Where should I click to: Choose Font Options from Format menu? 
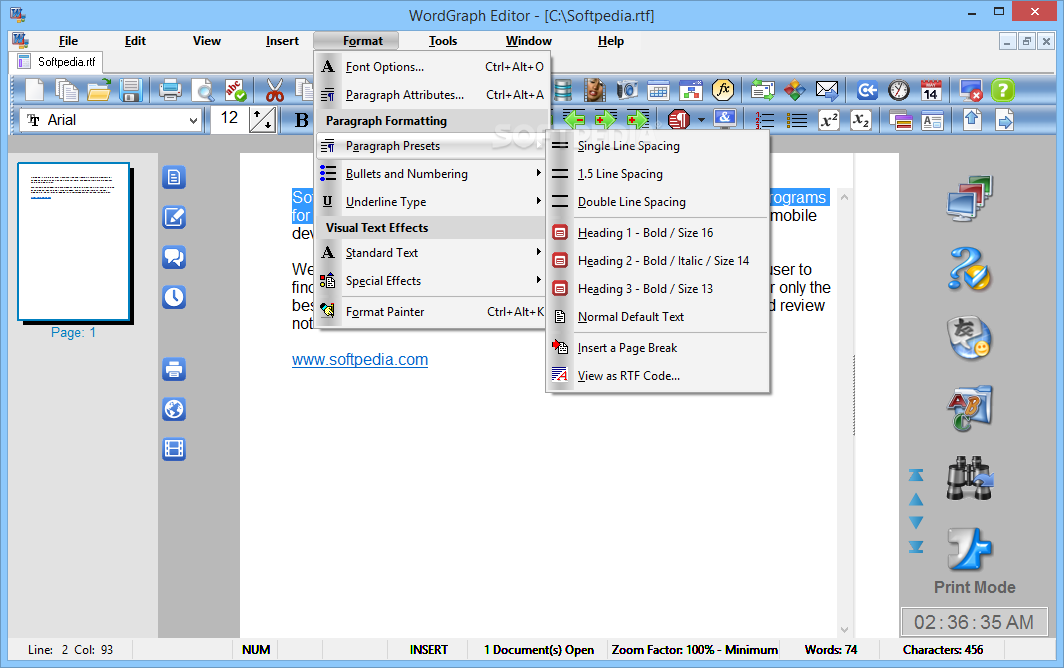pos(432,67)
